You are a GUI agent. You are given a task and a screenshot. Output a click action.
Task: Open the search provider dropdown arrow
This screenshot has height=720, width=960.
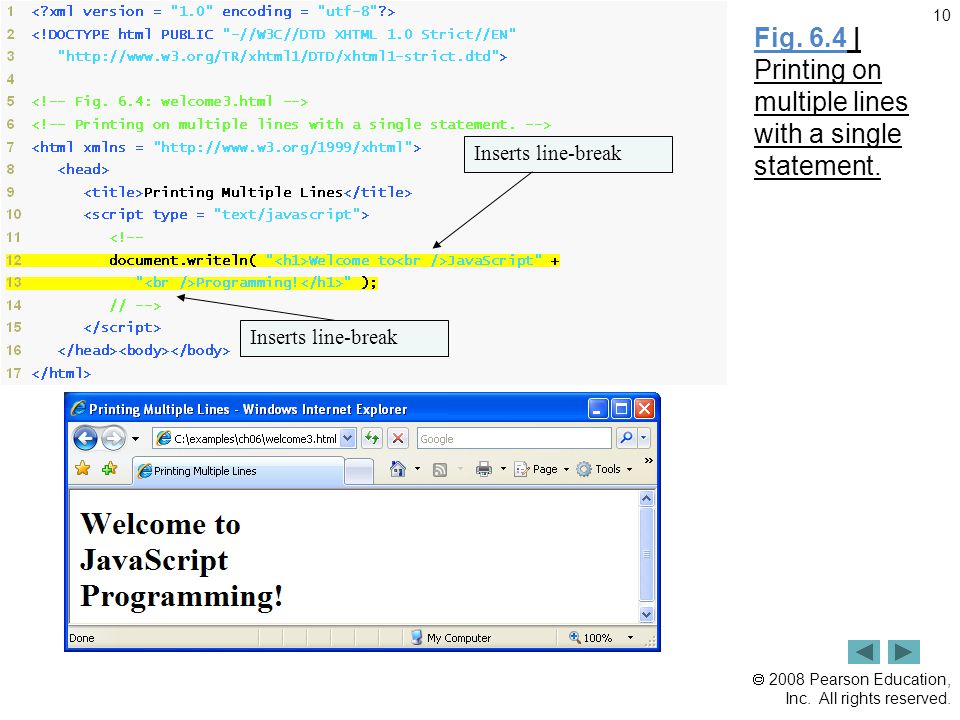pyautogui.click(x=643, y=438)
